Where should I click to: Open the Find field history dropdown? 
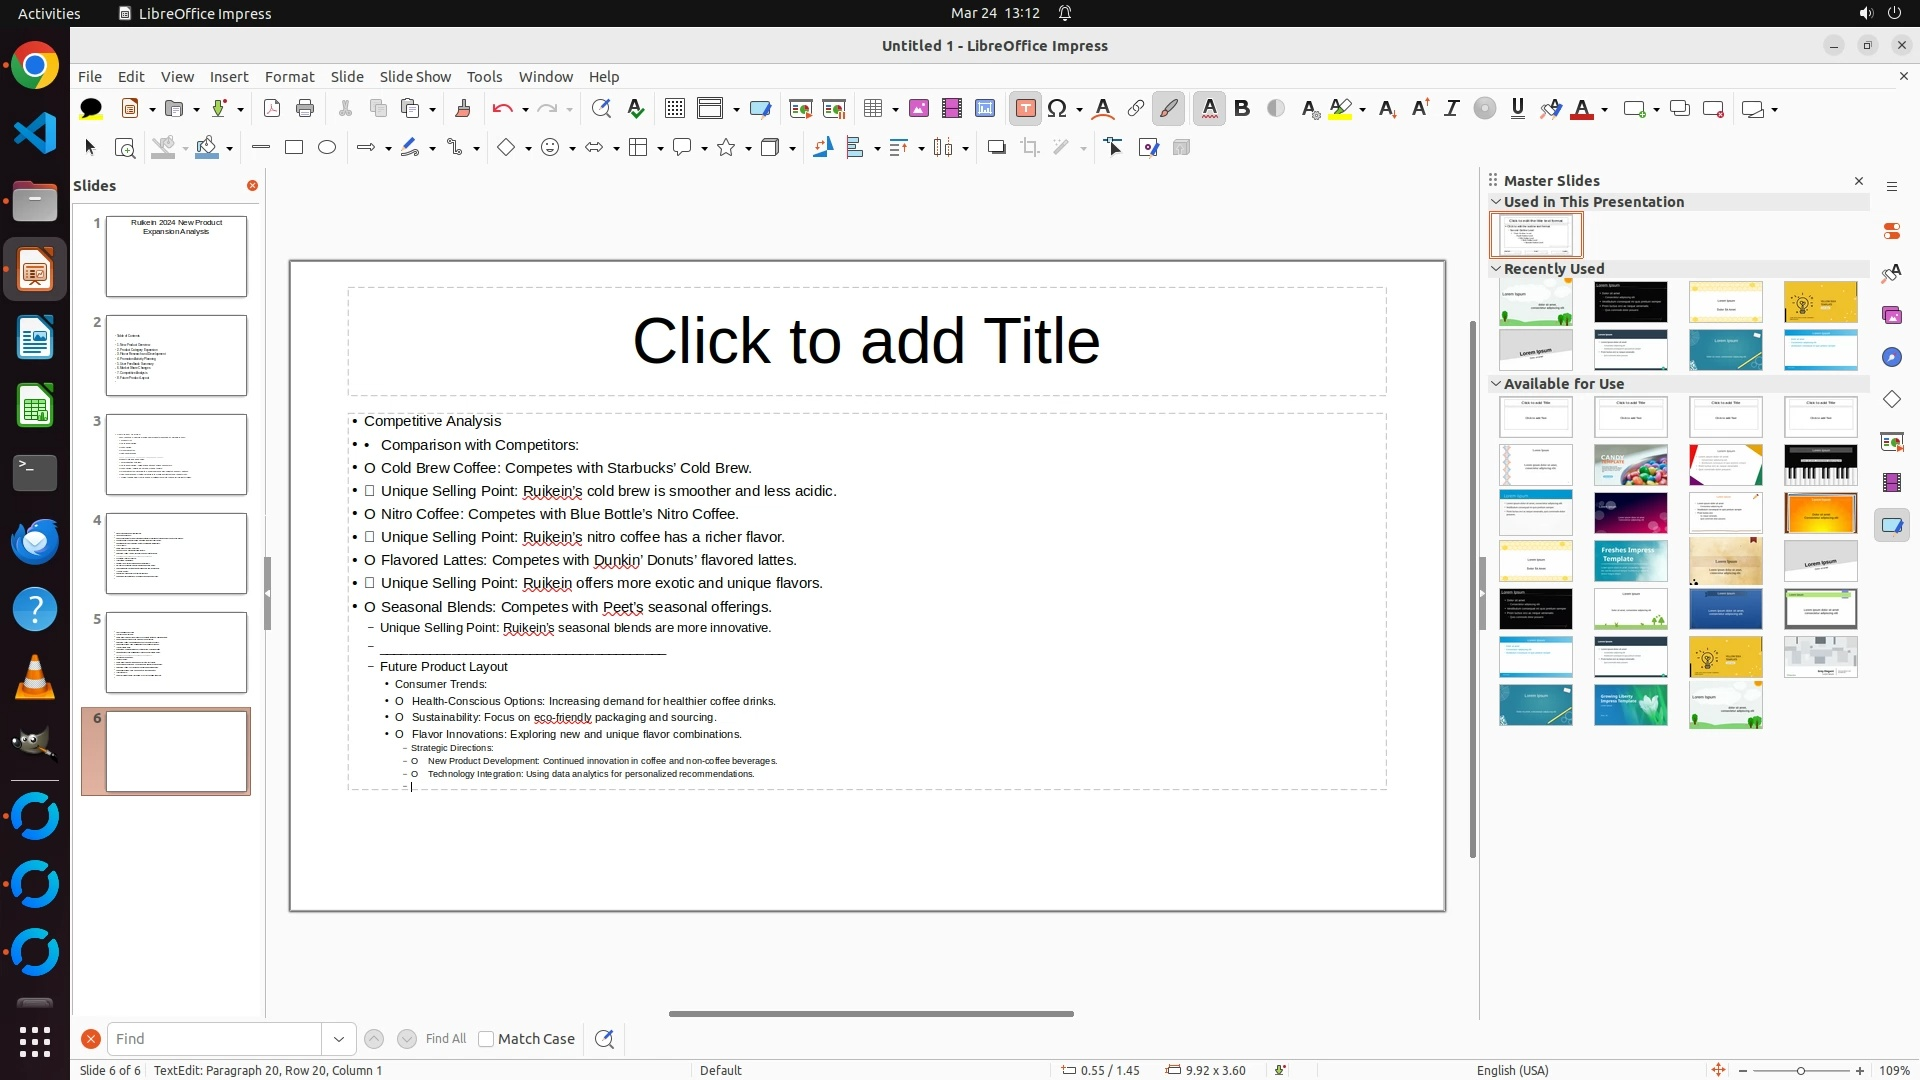pyautogui.click(x=338, y=1039)
